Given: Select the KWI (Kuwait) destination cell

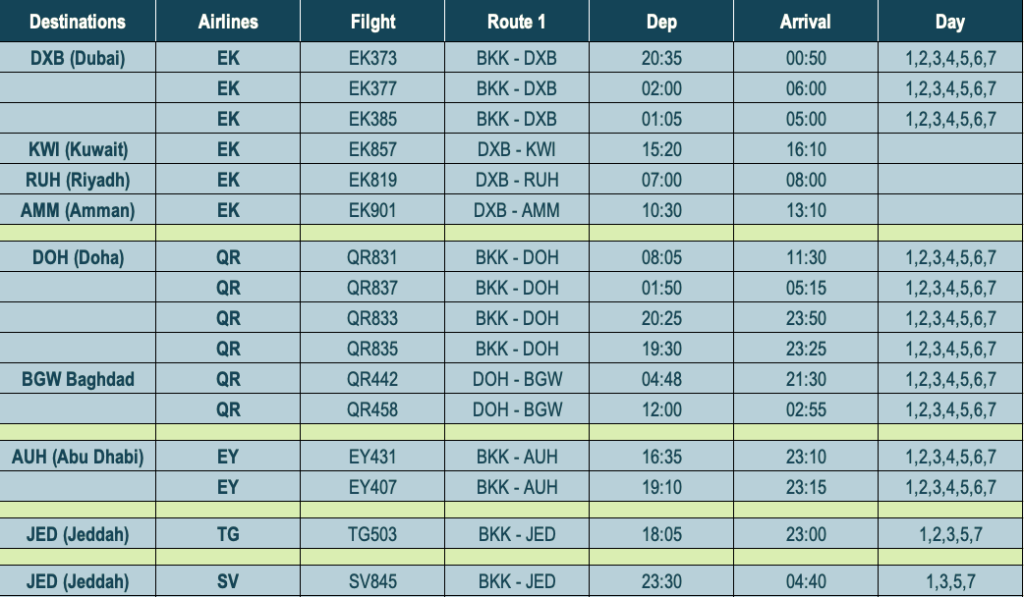Looking at the screenshot, I should pos(77,150).
